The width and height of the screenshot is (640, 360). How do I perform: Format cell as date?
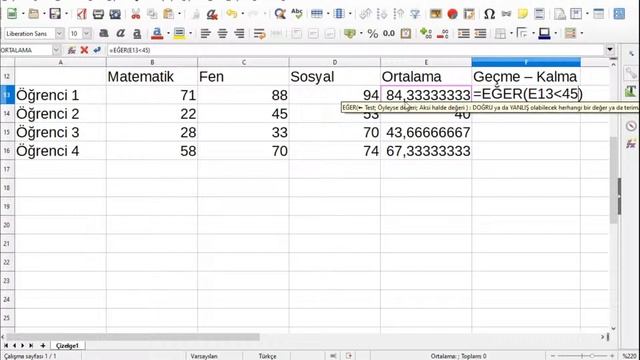[406, 33]
